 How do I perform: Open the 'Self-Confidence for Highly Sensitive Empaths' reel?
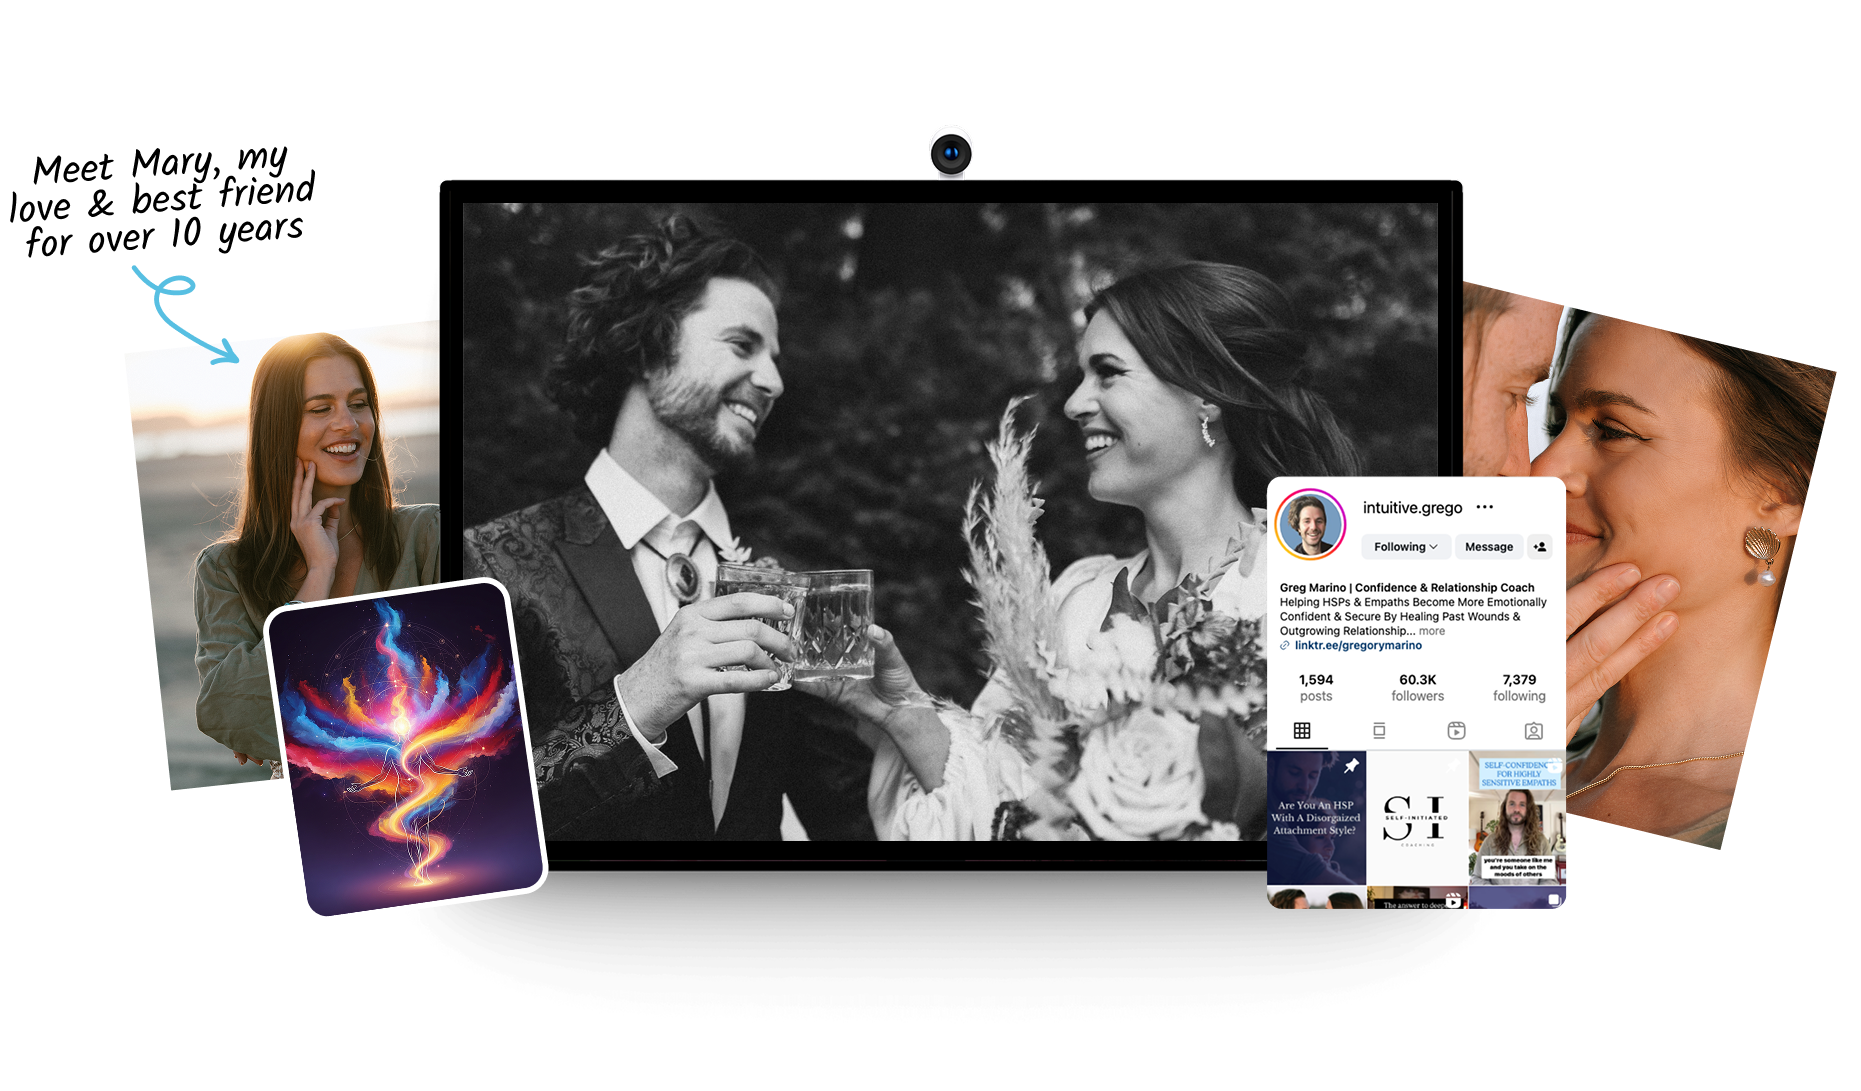tap(1517, 818)
